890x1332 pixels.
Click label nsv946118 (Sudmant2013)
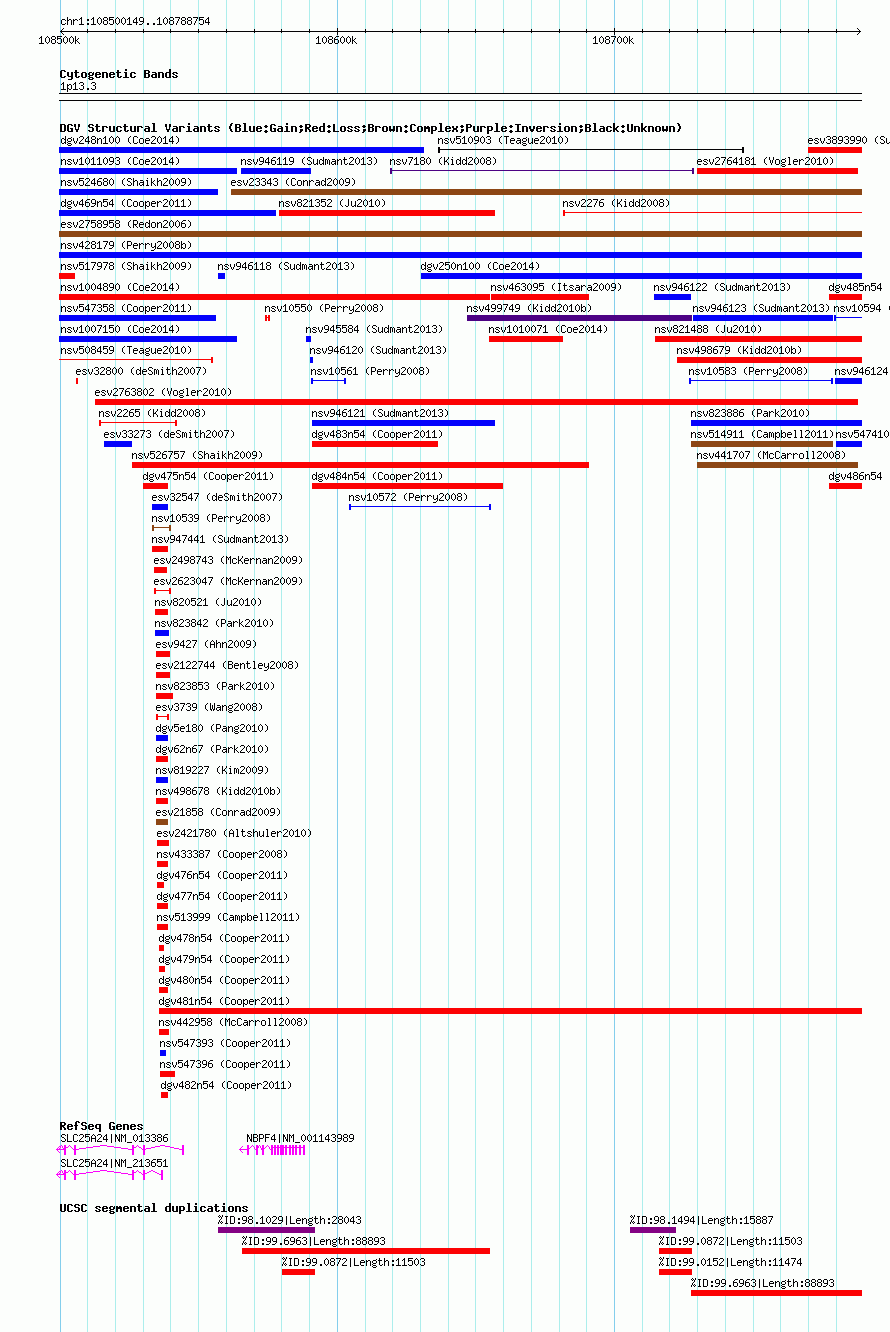coord(286,266)
